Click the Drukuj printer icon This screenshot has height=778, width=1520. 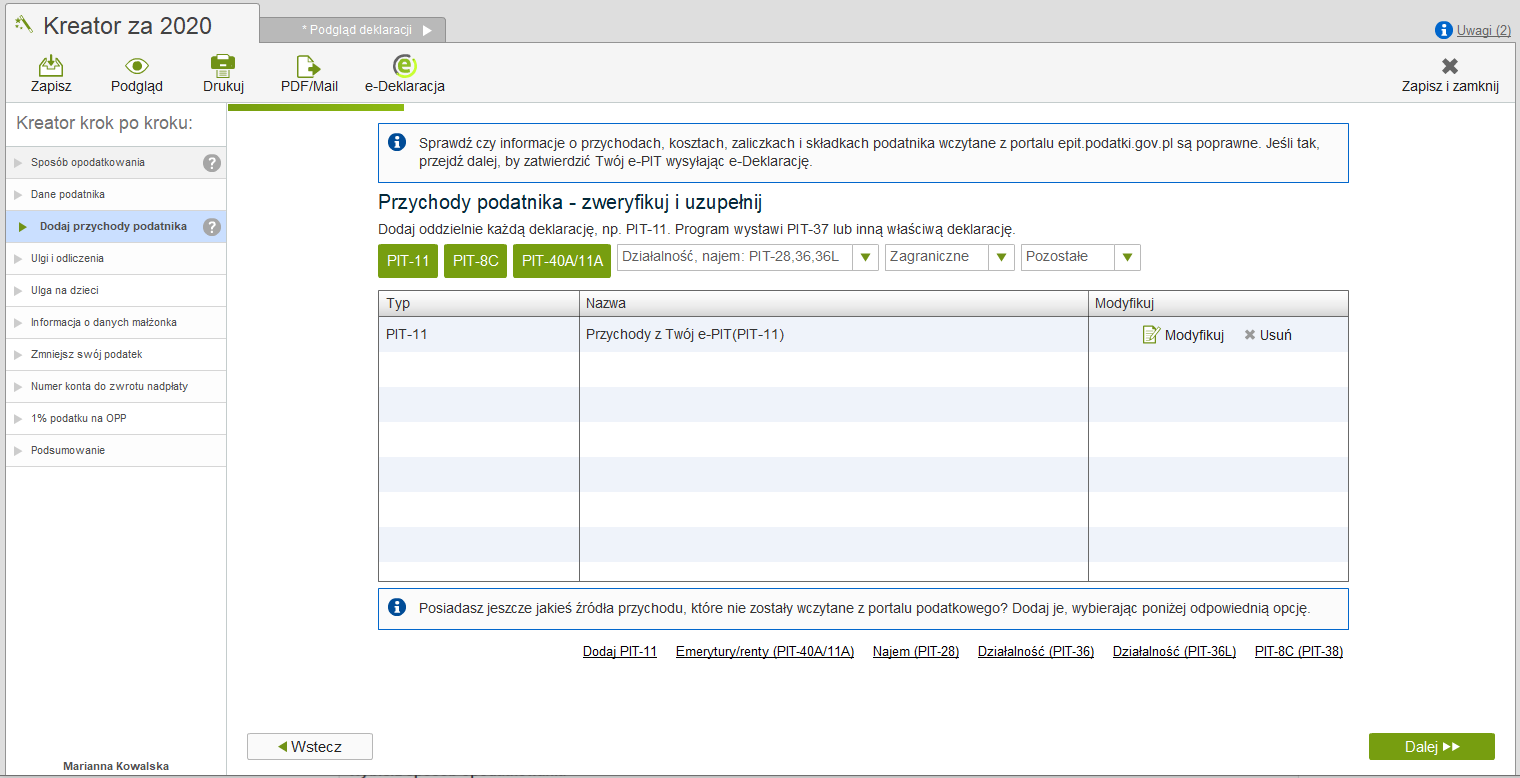pos(223,66)
